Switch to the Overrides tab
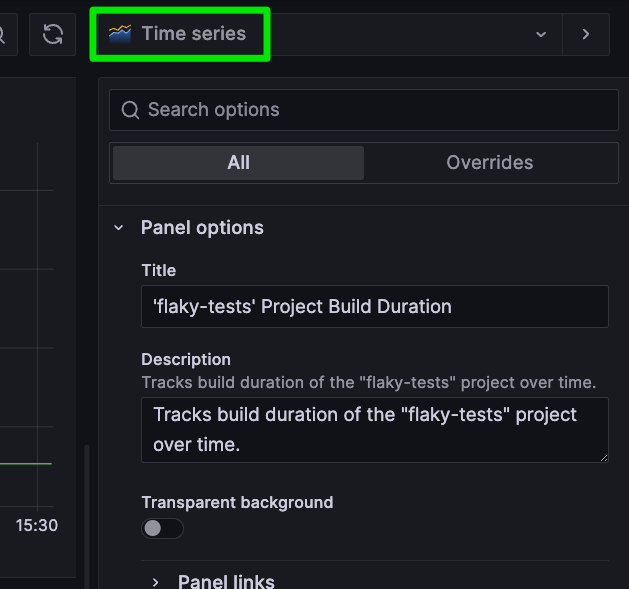 click(489, 163)
